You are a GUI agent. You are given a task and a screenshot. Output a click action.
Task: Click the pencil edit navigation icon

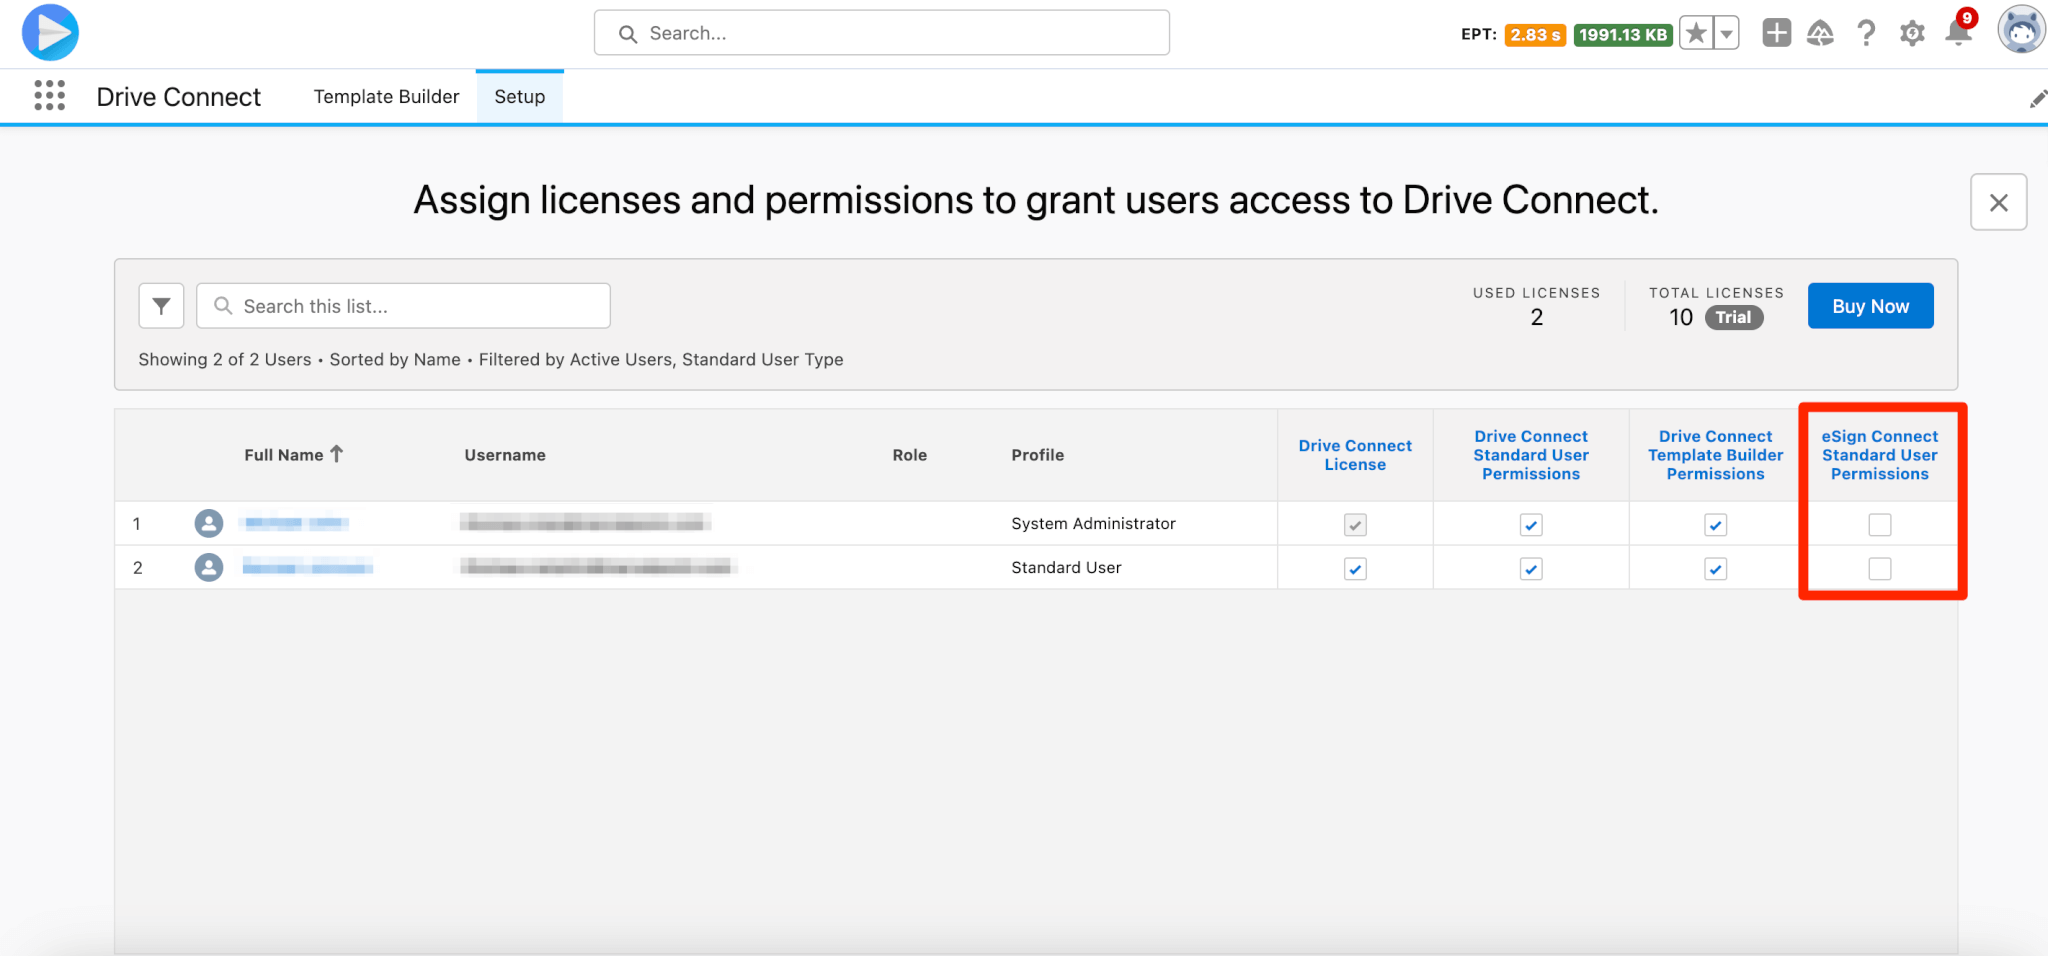coord(2037,98)
